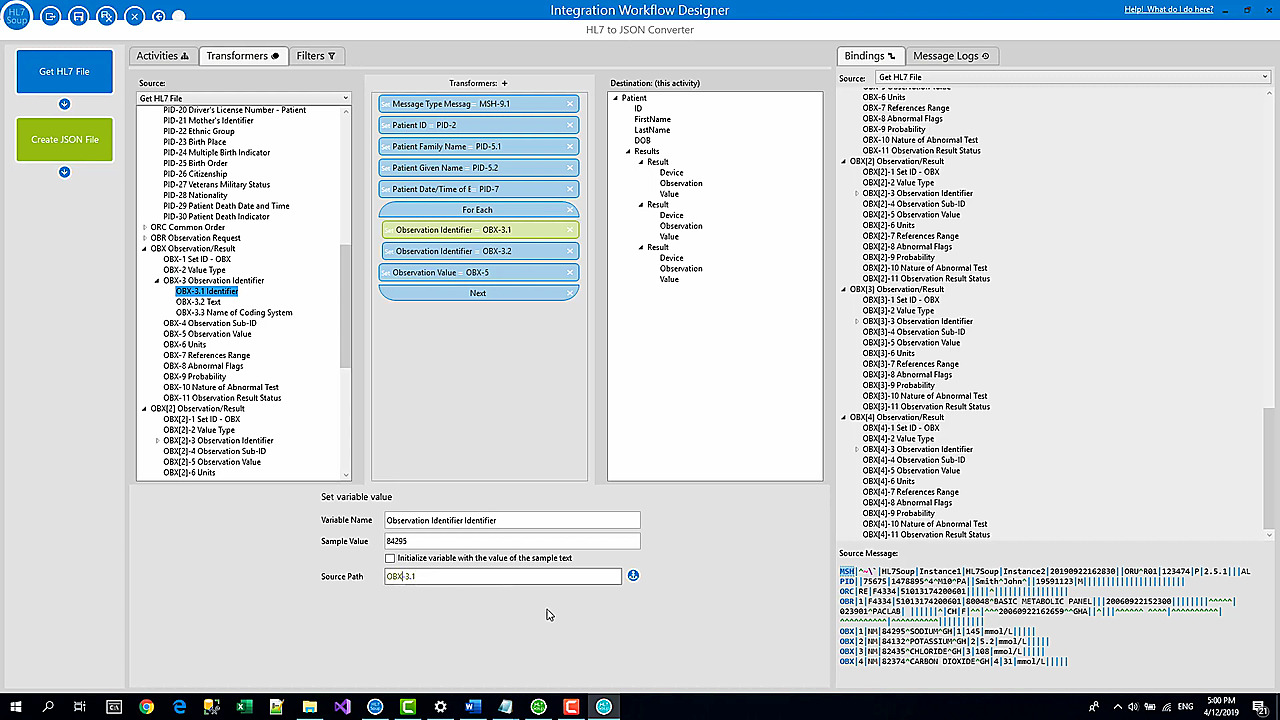Screen dimensions: 1280x720
Task: Click the Source Path field
Action: [x=503, y=576]
